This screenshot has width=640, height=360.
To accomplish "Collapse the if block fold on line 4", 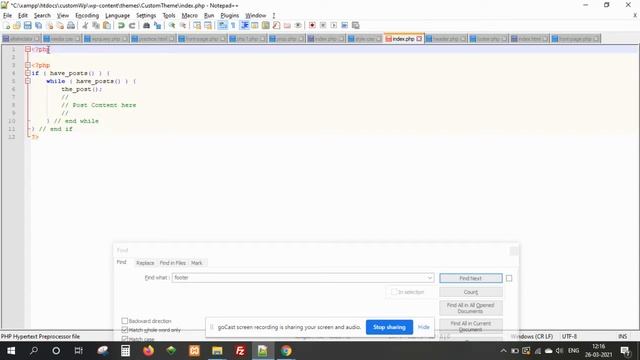I will pyautogui.click(x=28, y=73).
